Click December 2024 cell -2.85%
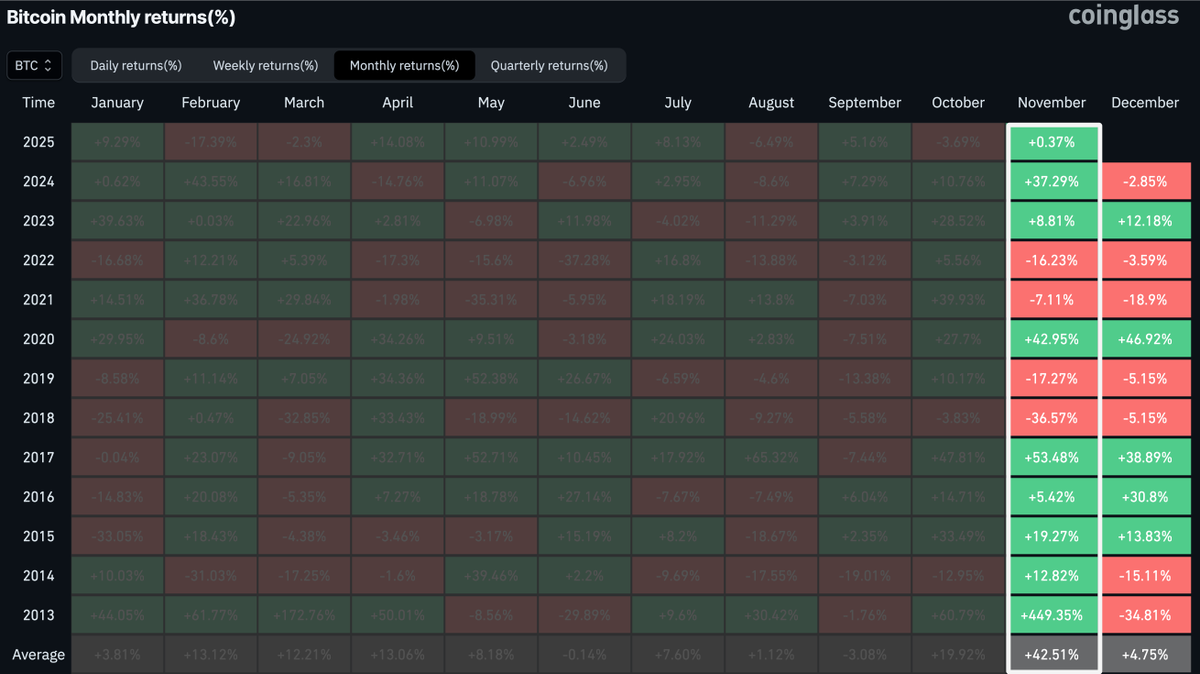The width and height of the screenshot is (1200, 674). (x=1145, y=181)
